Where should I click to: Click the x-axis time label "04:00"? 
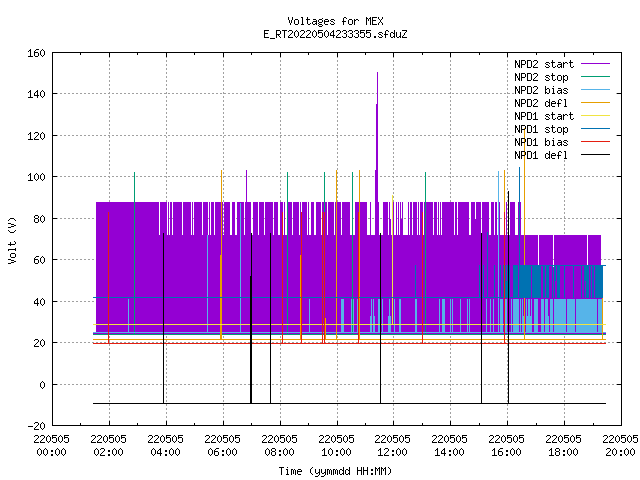coord(165,452)
